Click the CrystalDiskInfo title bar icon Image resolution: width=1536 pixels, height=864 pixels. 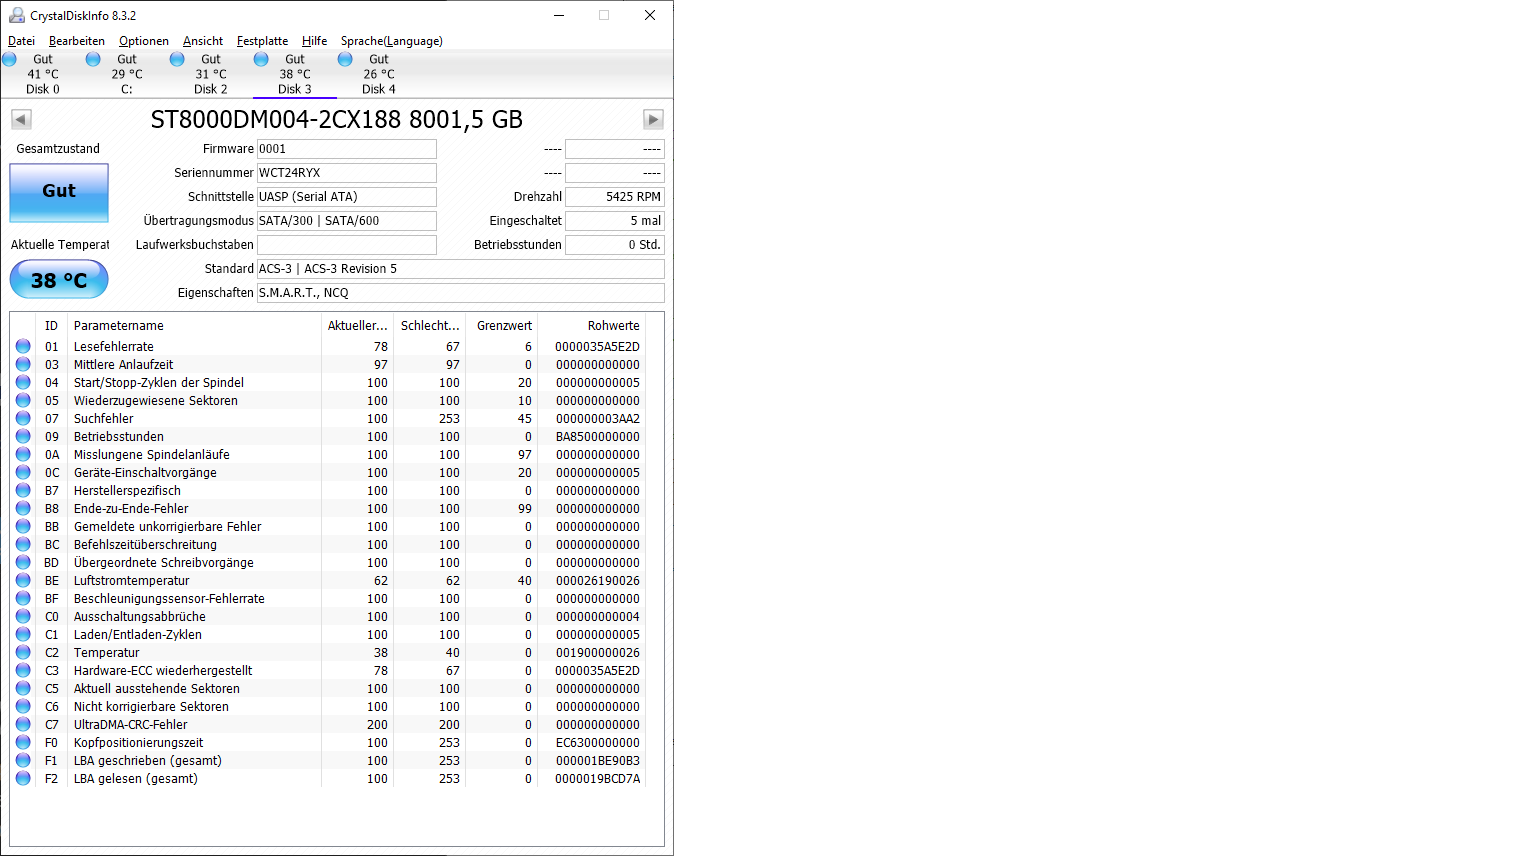click(x=16, y=15)
